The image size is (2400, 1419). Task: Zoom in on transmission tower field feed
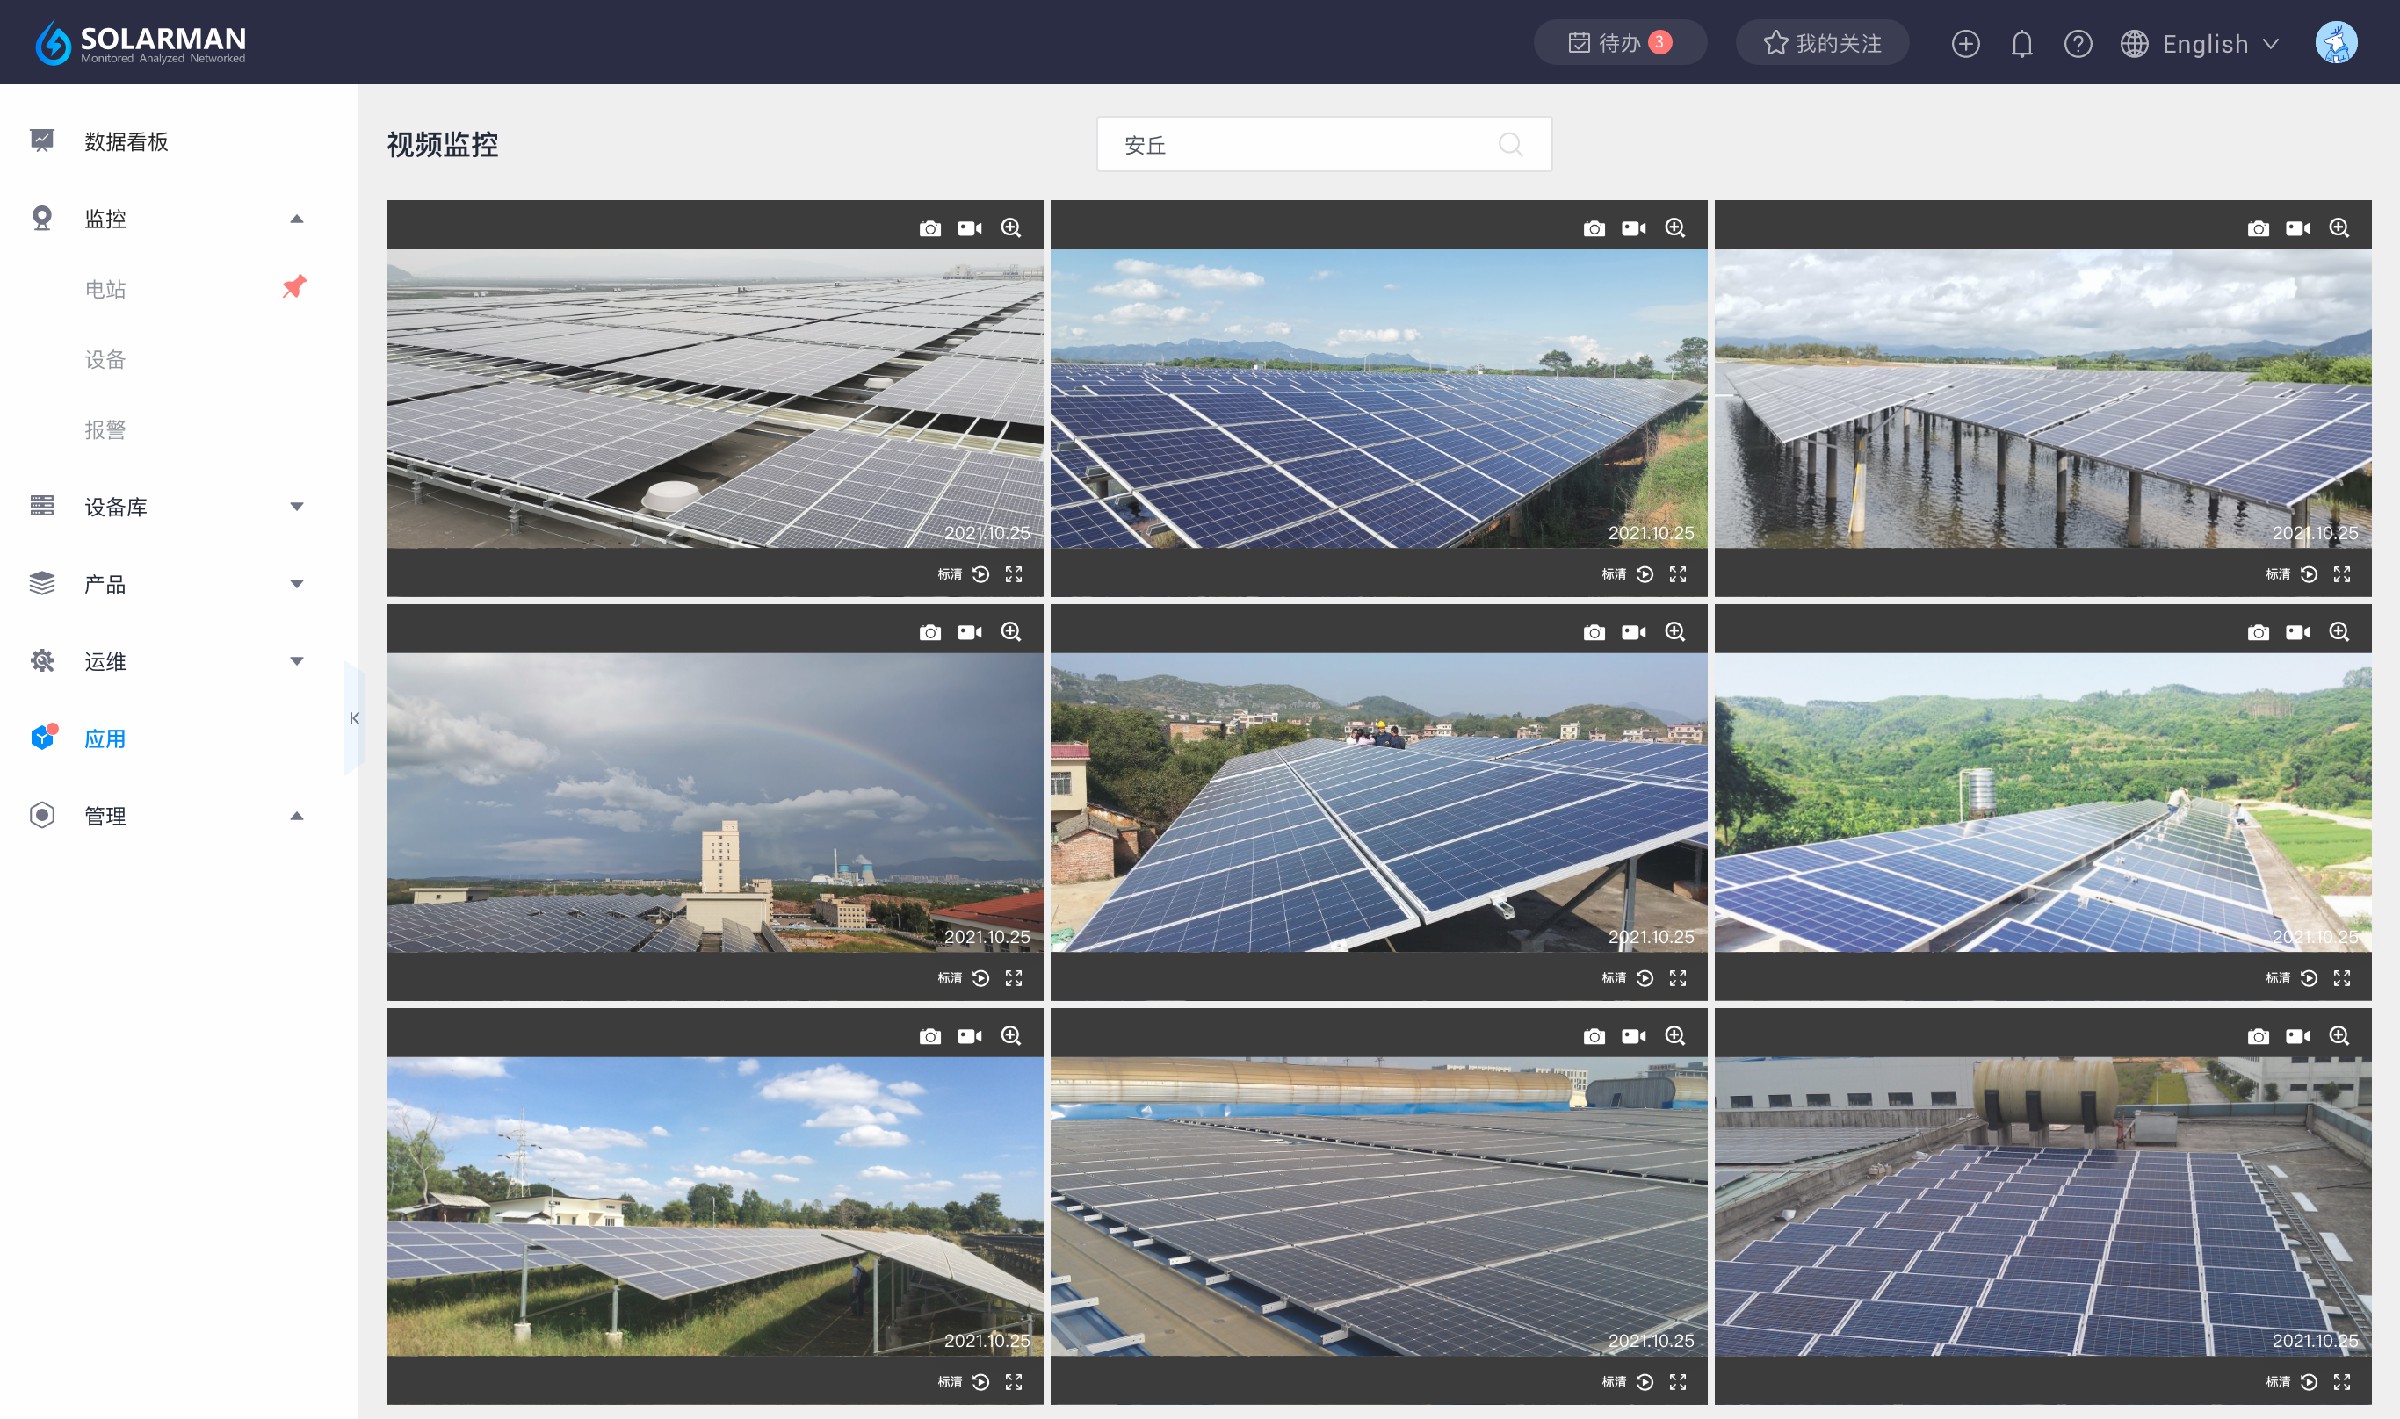(1011, 1036)
